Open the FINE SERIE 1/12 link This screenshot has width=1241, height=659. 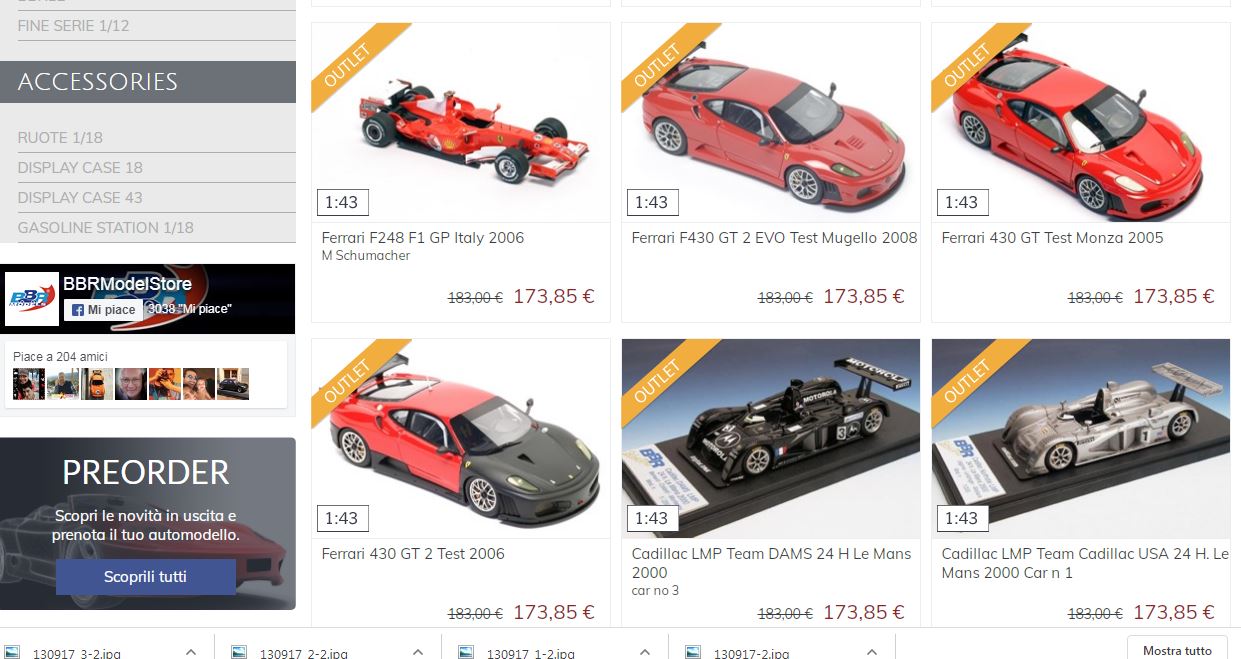73,25
